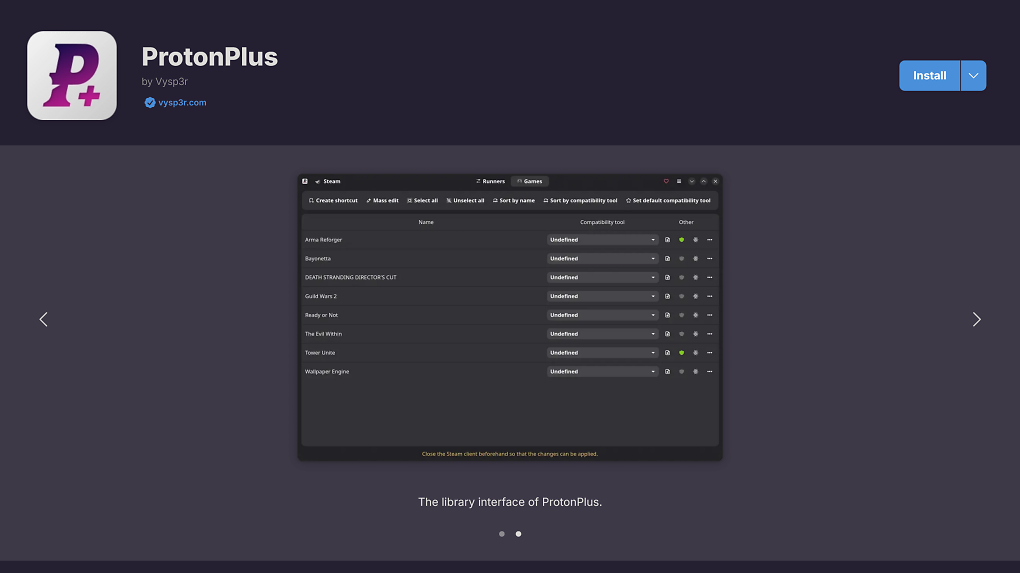Image resolution: width=1020 pixels, height=573 pixels.
Task: Click the blue Install button
Action: tap(929, 75)
